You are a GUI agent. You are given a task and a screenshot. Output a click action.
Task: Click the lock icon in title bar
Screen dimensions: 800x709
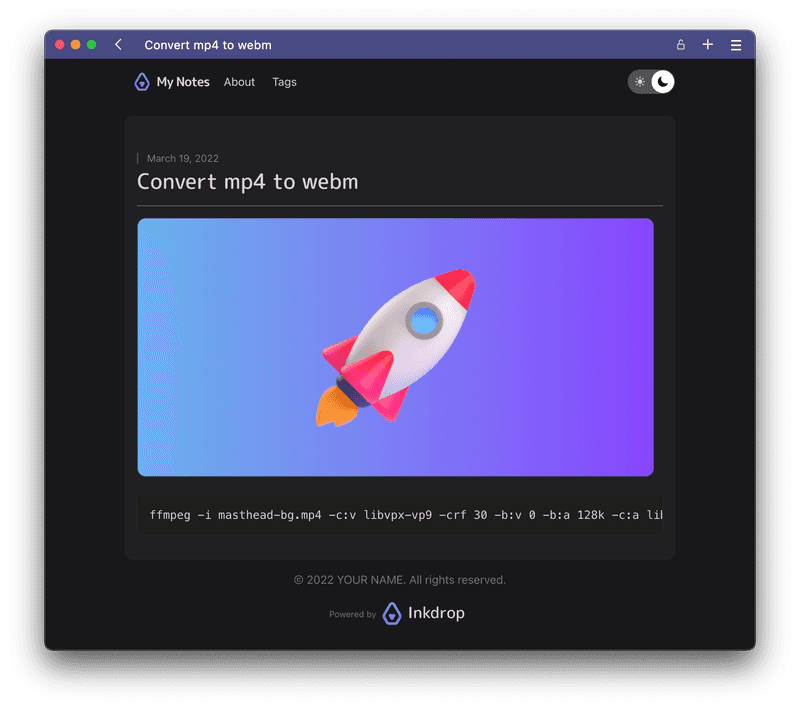681,45
